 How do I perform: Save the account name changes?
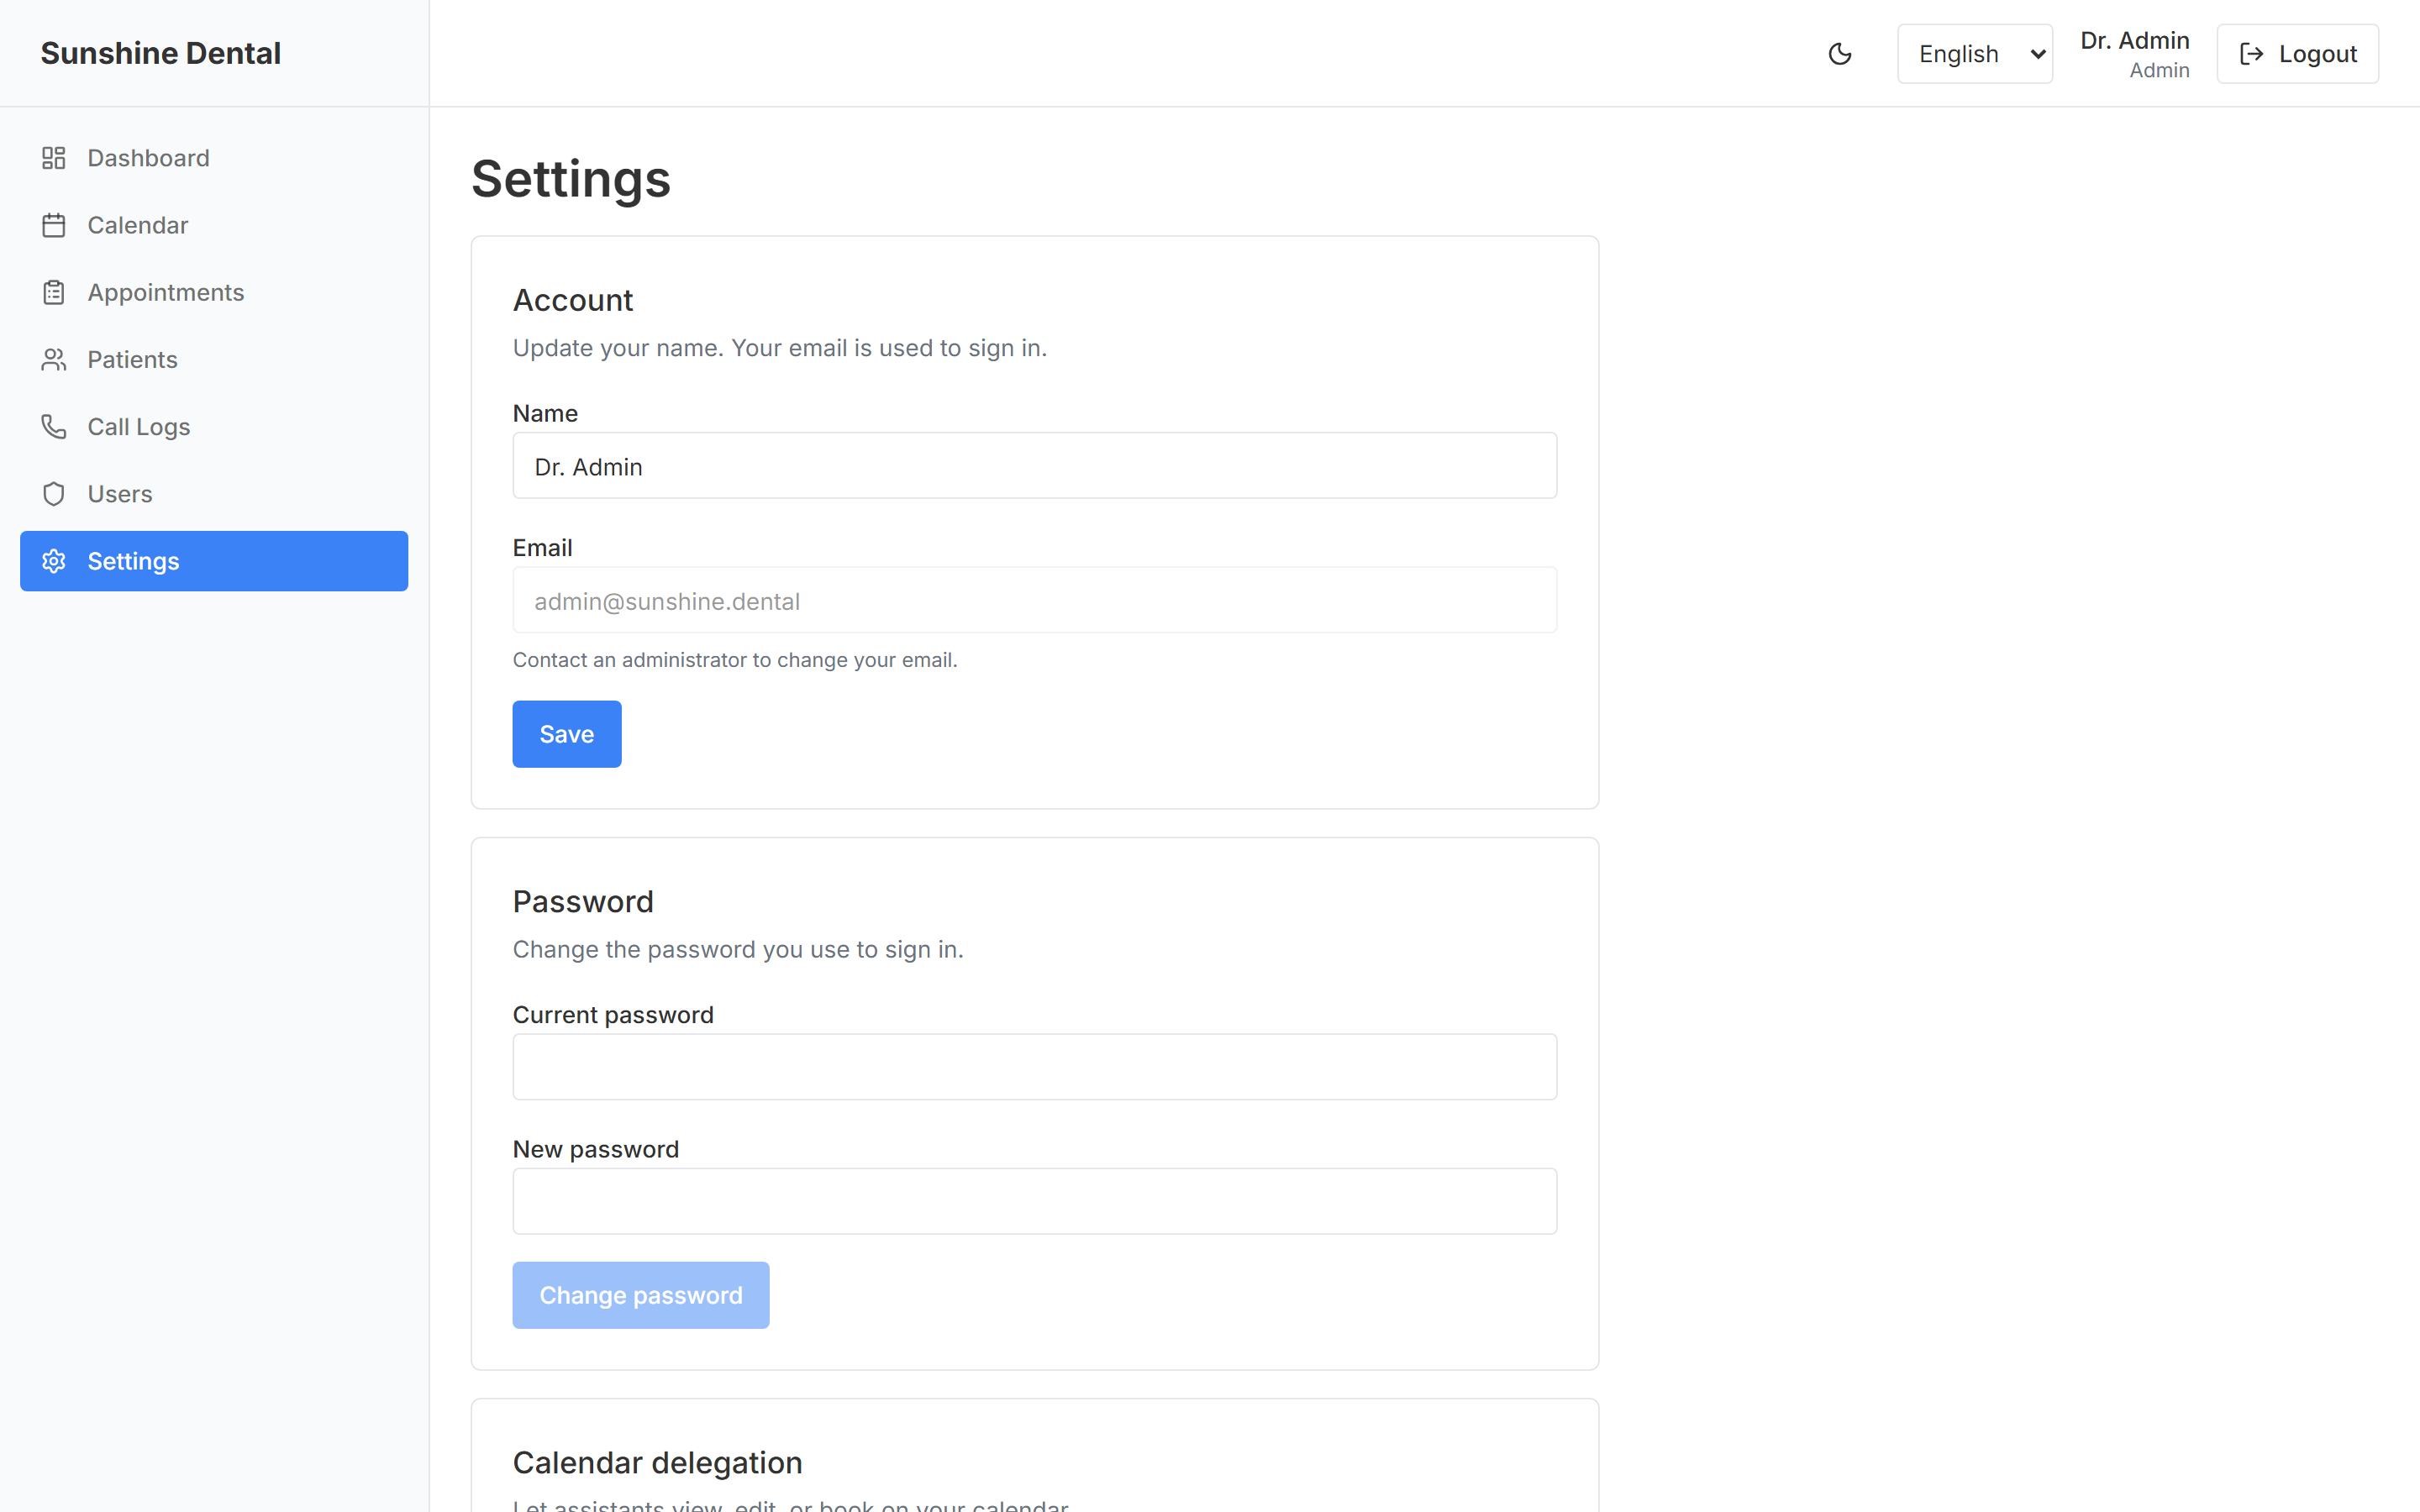click(567, 734)
